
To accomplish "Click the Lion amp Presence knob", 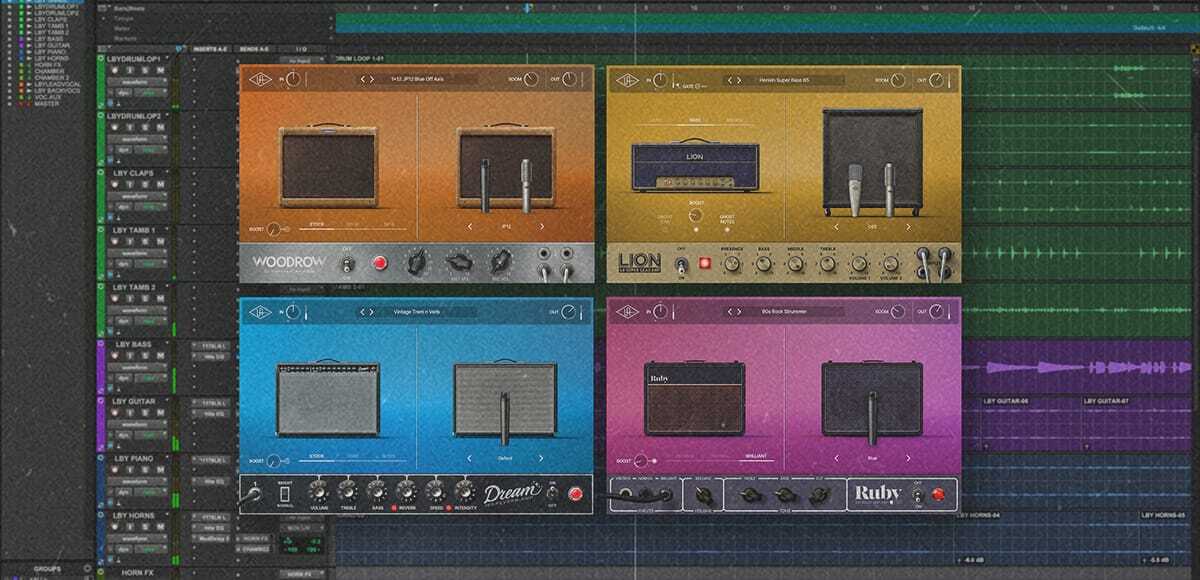I will [731, 264].
